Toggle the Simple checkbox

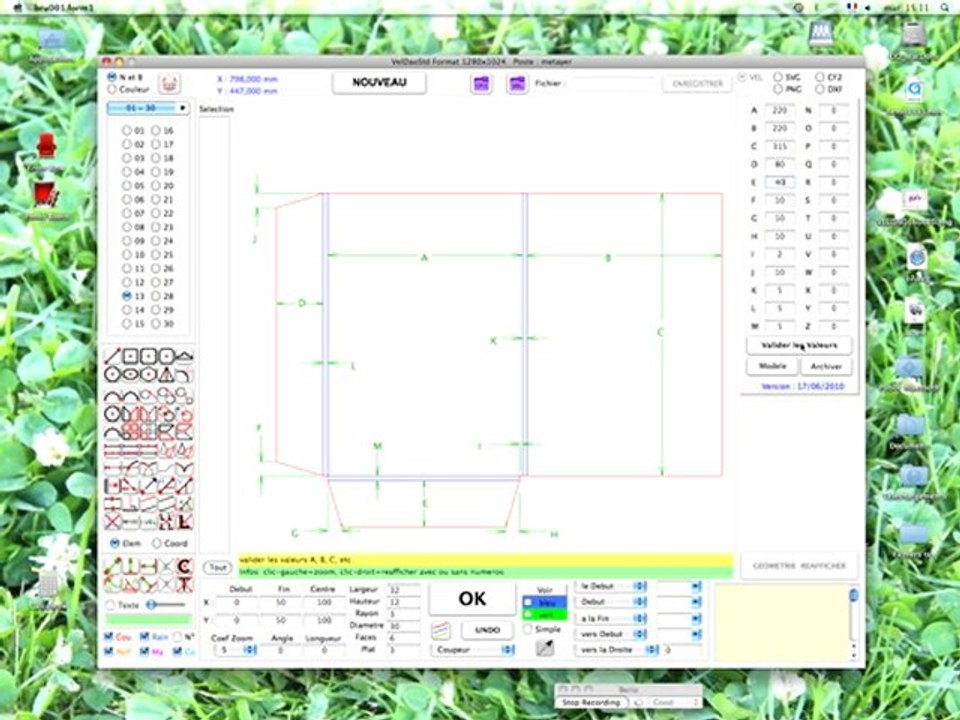528,629
